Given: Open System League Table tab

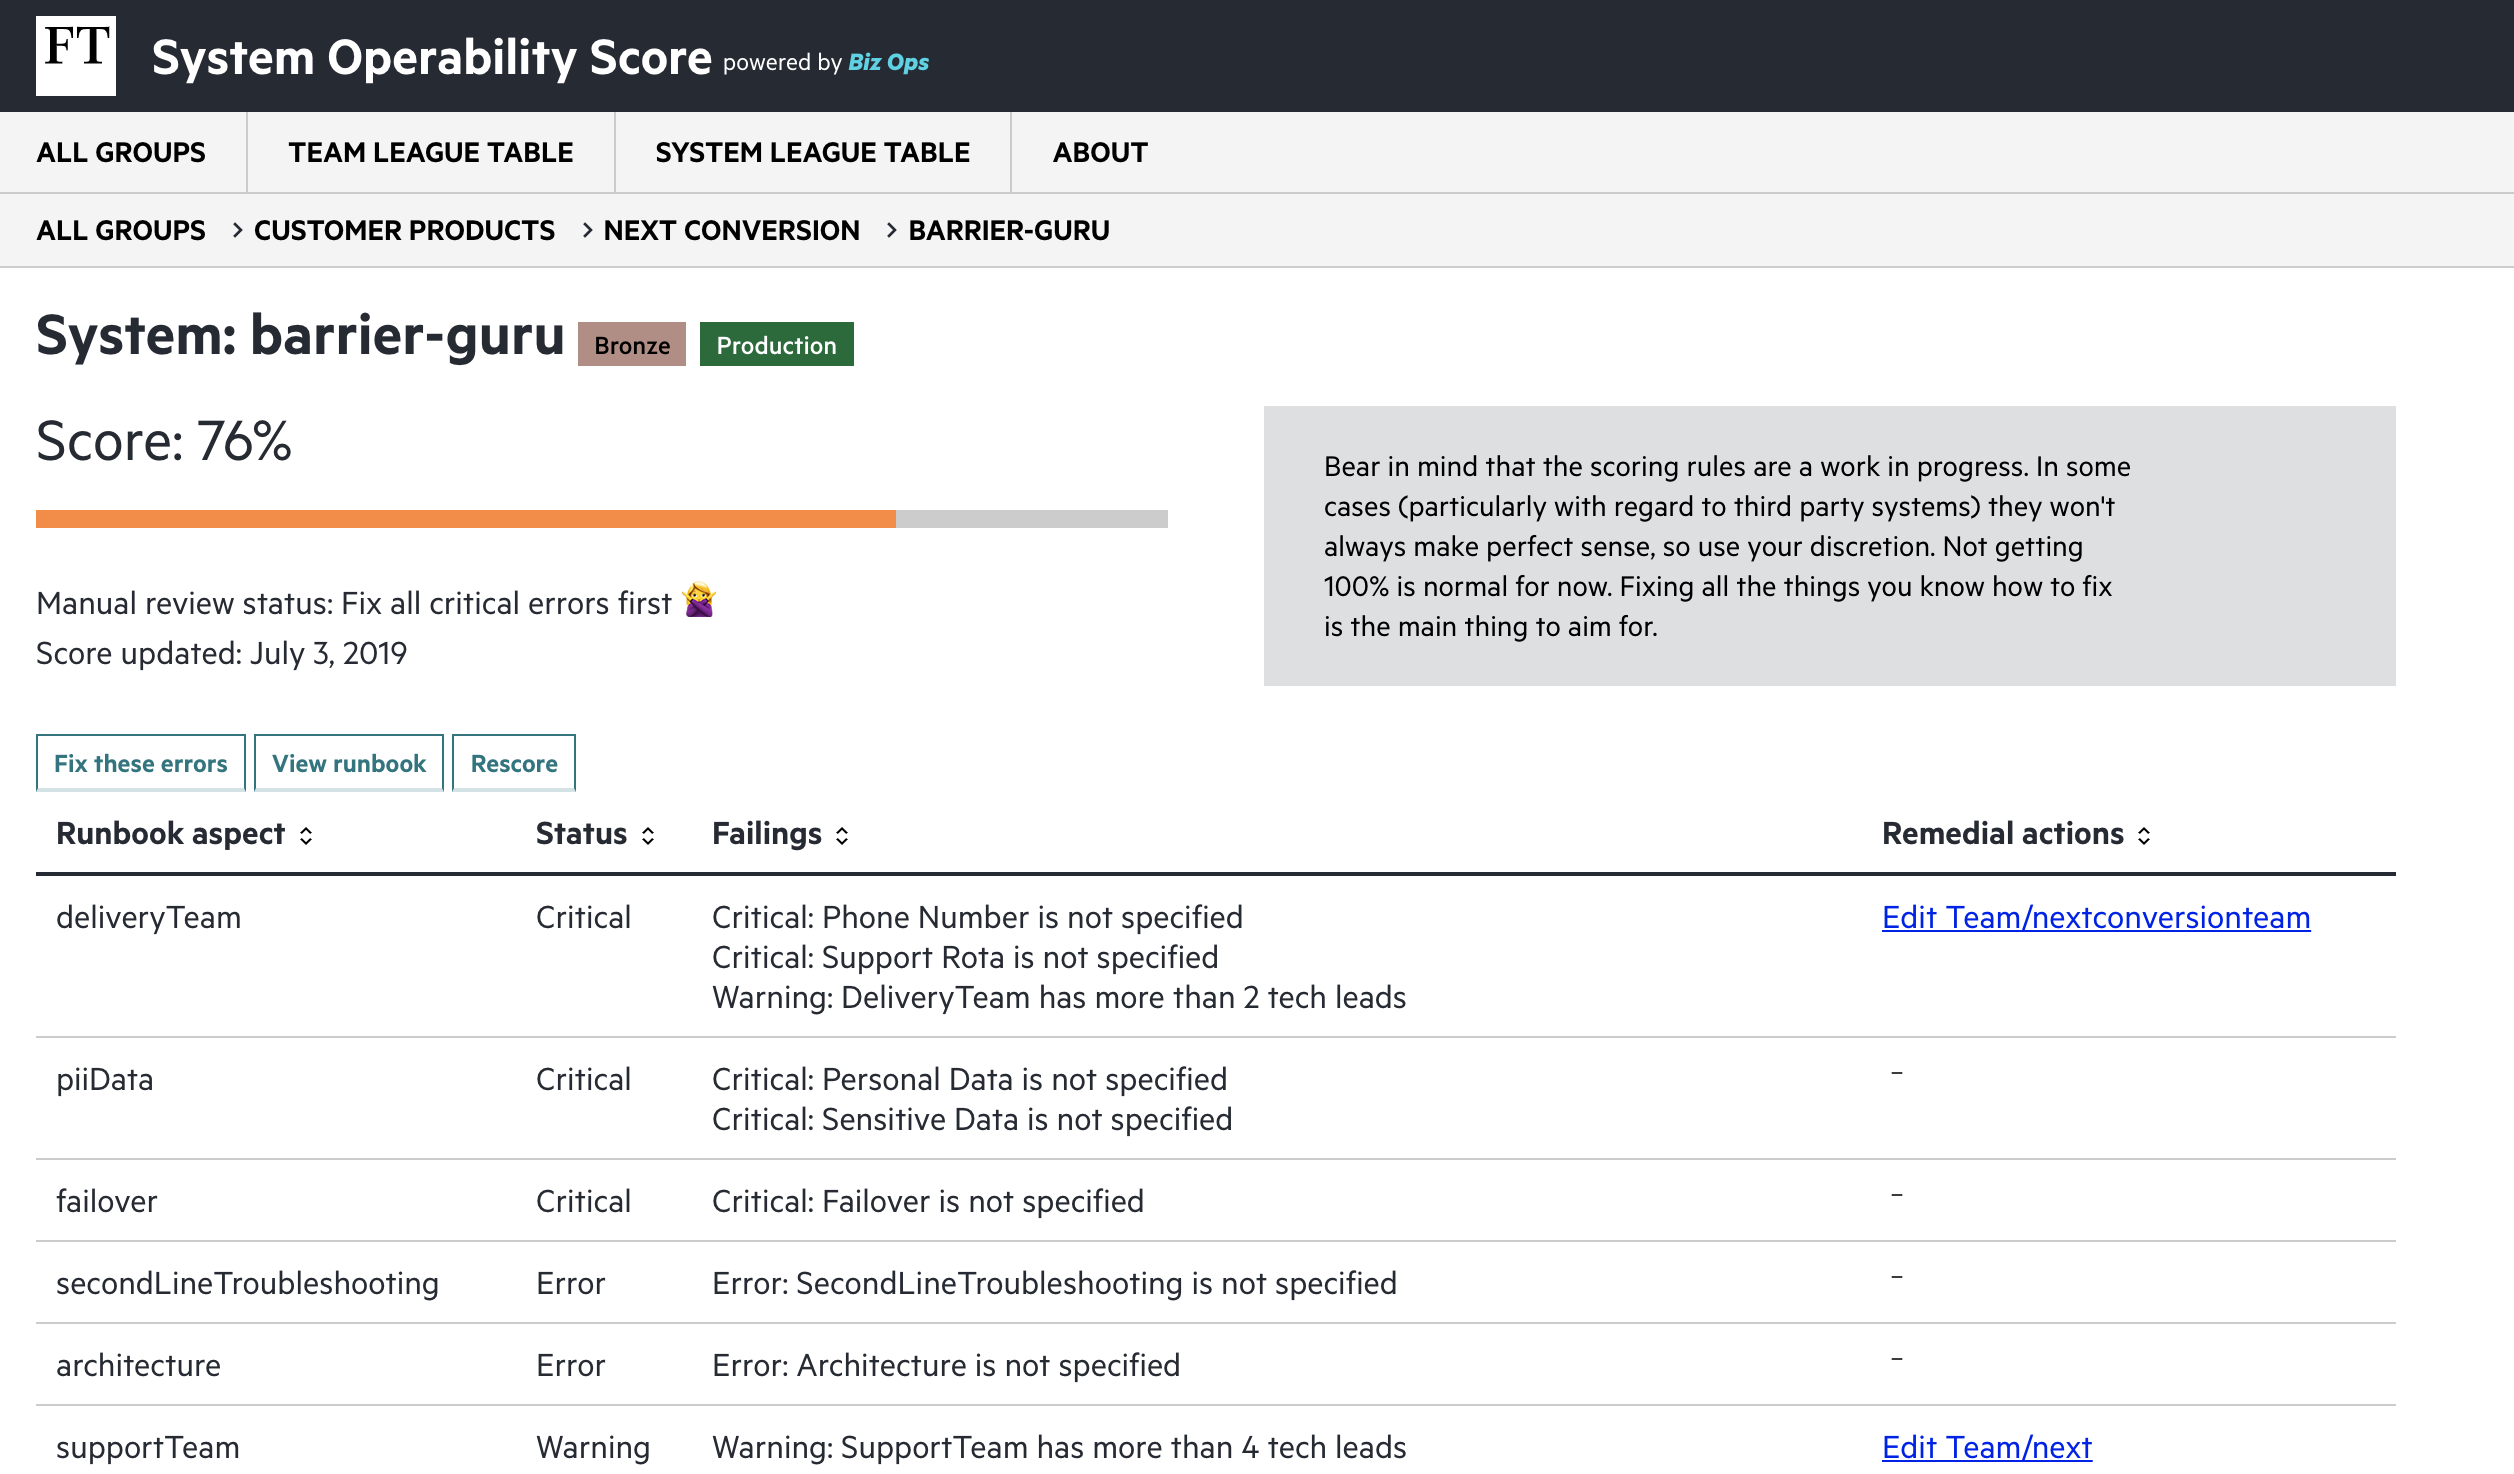Looking at the screenshot, I should pyautogui.click(x=812, y=152).
